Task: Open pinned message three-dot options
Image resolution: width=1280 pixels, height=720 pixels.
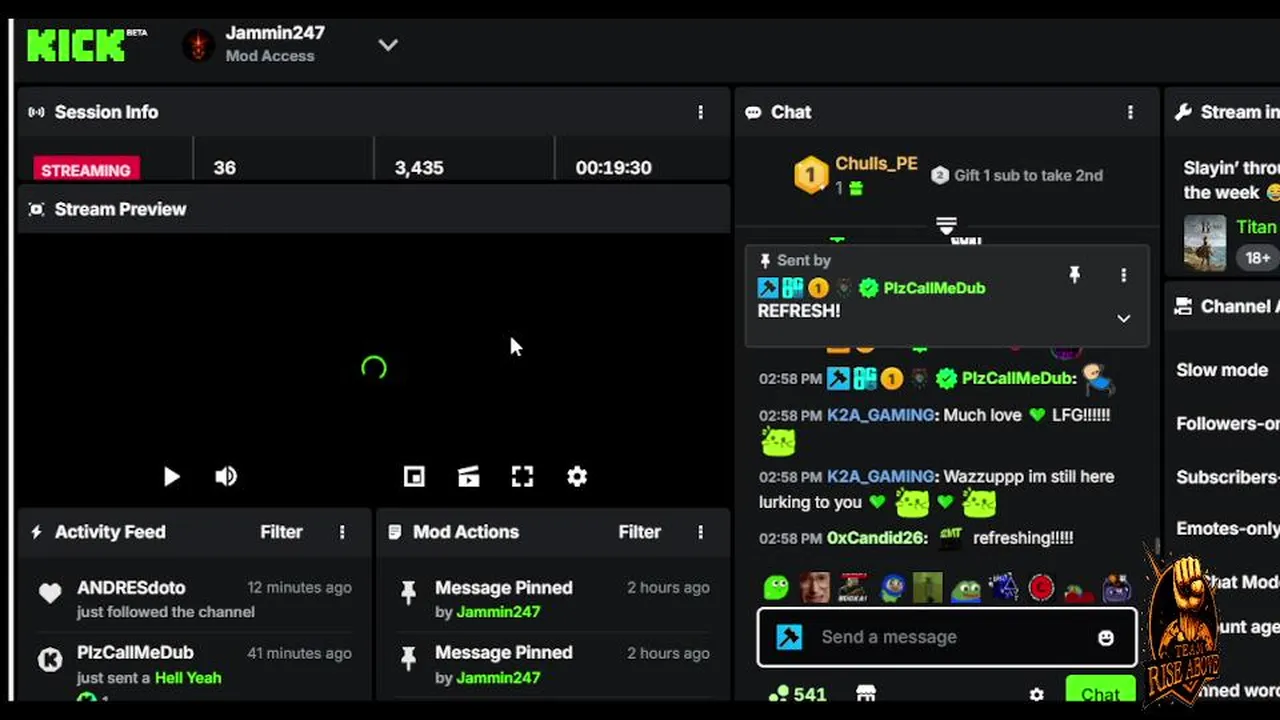Action: (x=1123, y=274)
